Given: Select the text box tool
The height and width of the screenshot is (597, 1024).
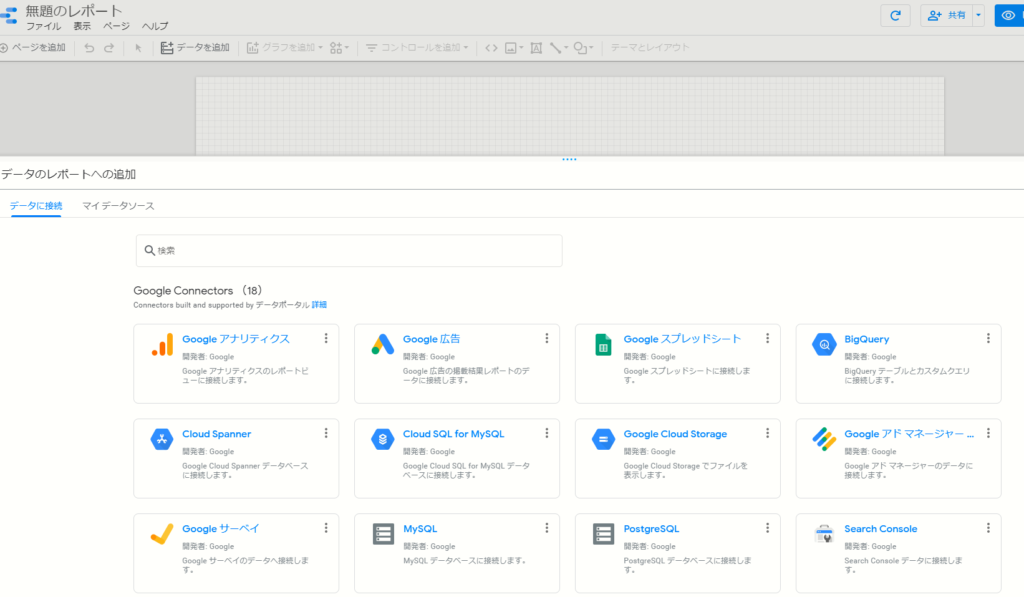Looking at the screenshot, I should (536, 48).
